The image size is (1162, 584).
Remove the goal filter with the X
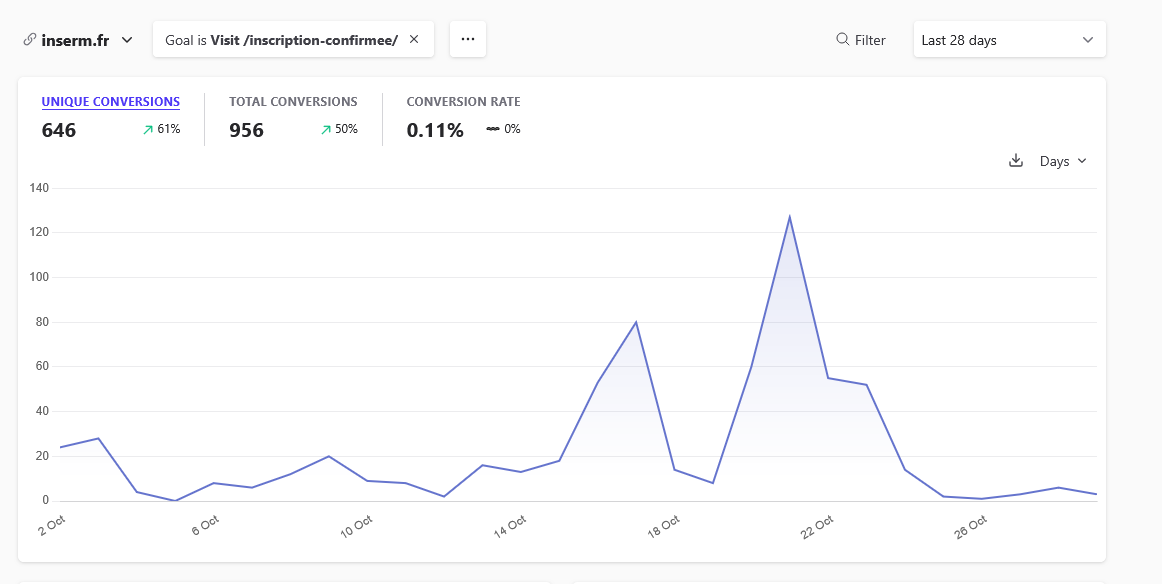point(414,40)
